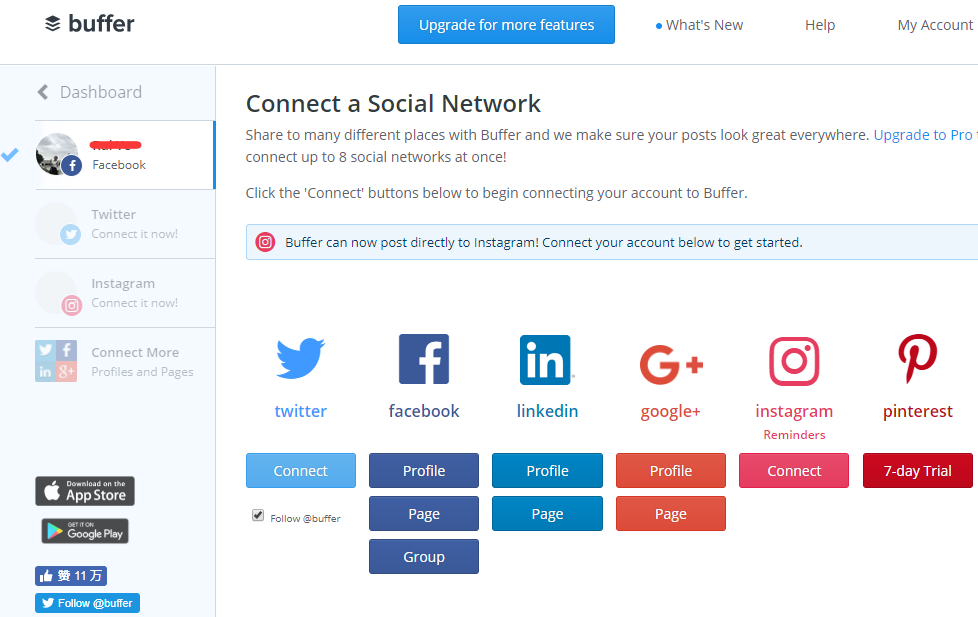Connect a Facebook Group
978x617 pixels.
click(424, 557)
